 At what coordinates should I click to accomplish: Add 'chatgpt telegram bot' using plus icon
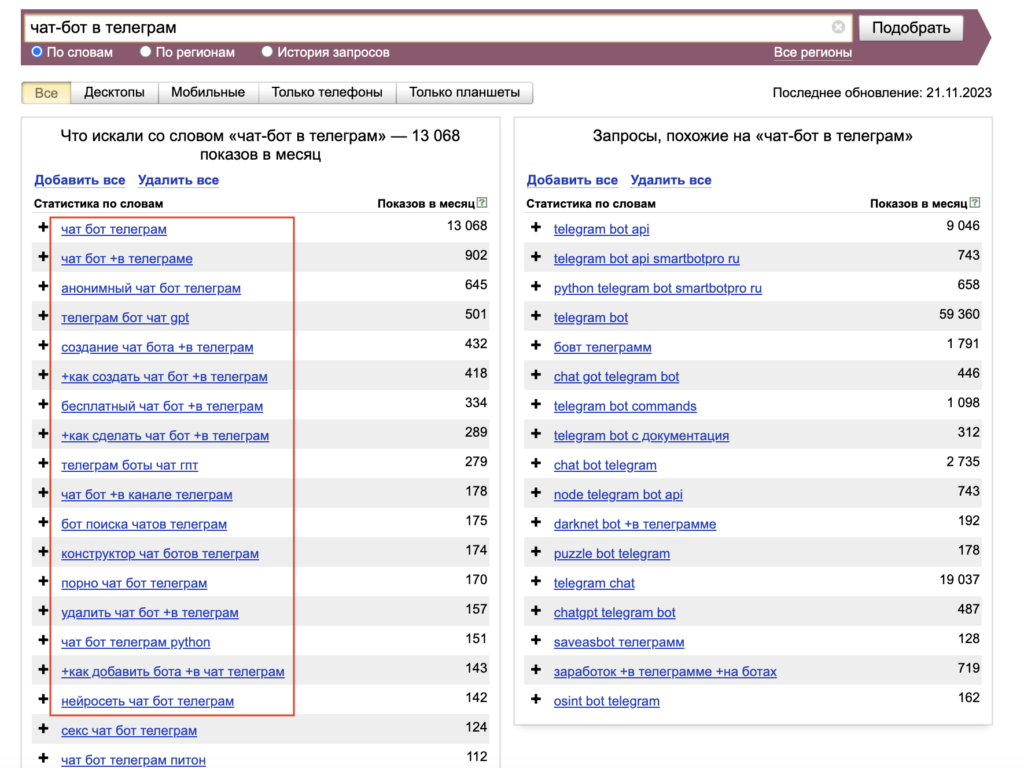(536, 612)
